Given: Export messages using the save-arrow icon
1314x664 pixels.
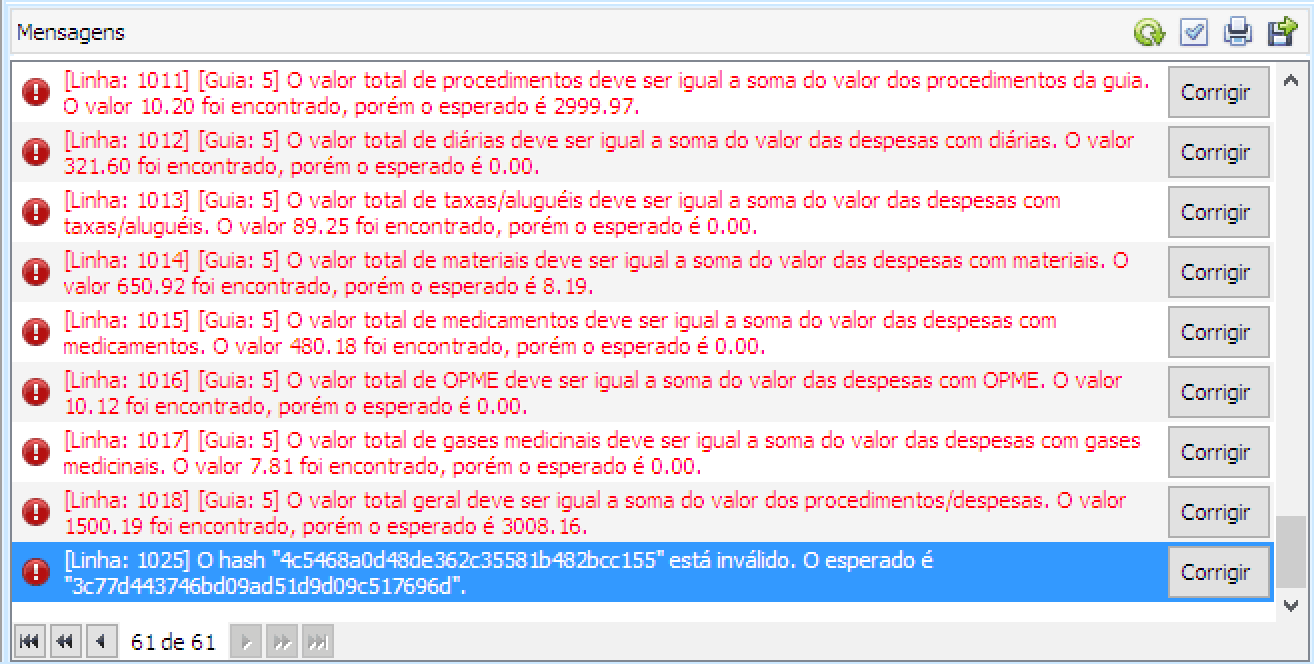Looking at the screenshot, I should point(1282,33).
